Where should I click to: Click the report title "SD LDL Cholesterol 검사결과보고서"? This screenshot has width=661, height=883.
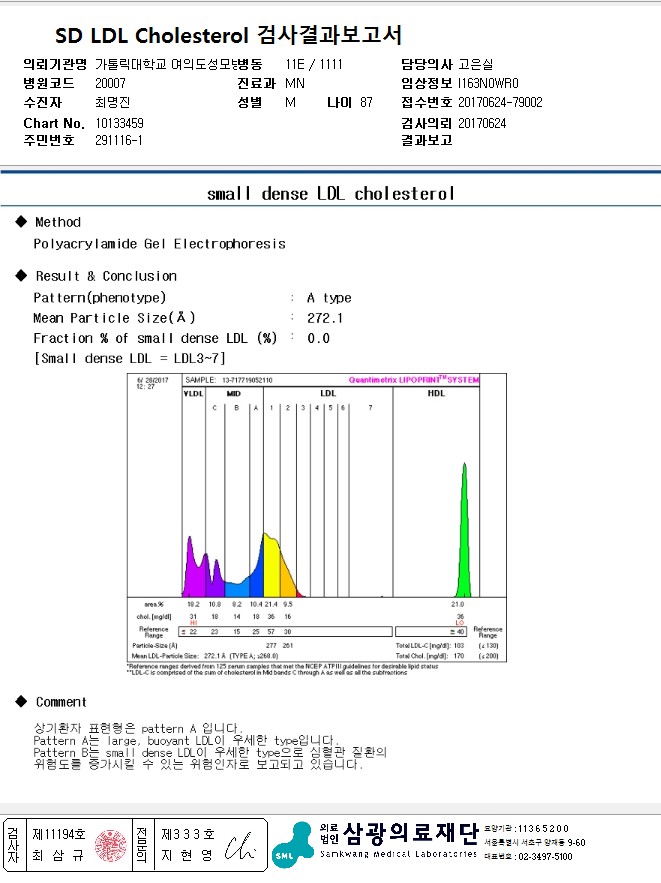(x=228, y=35)
